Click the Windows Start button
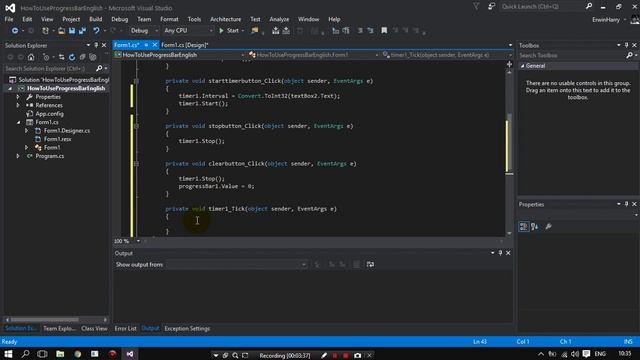Screen dimensions: 640x360 click(8, 354)
